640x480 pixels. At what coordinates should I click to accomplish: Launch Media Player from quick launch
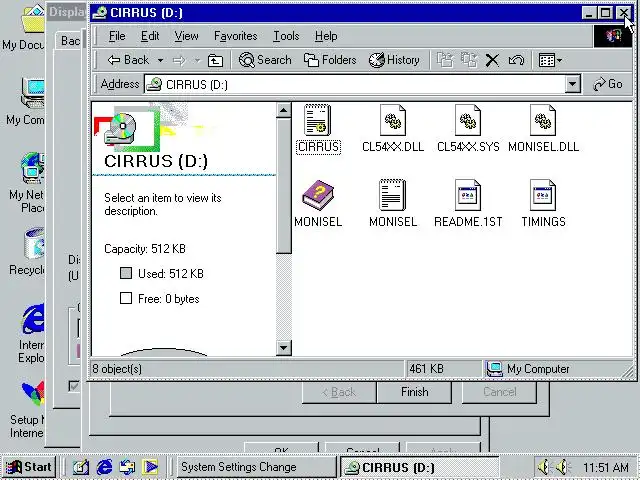150,467
